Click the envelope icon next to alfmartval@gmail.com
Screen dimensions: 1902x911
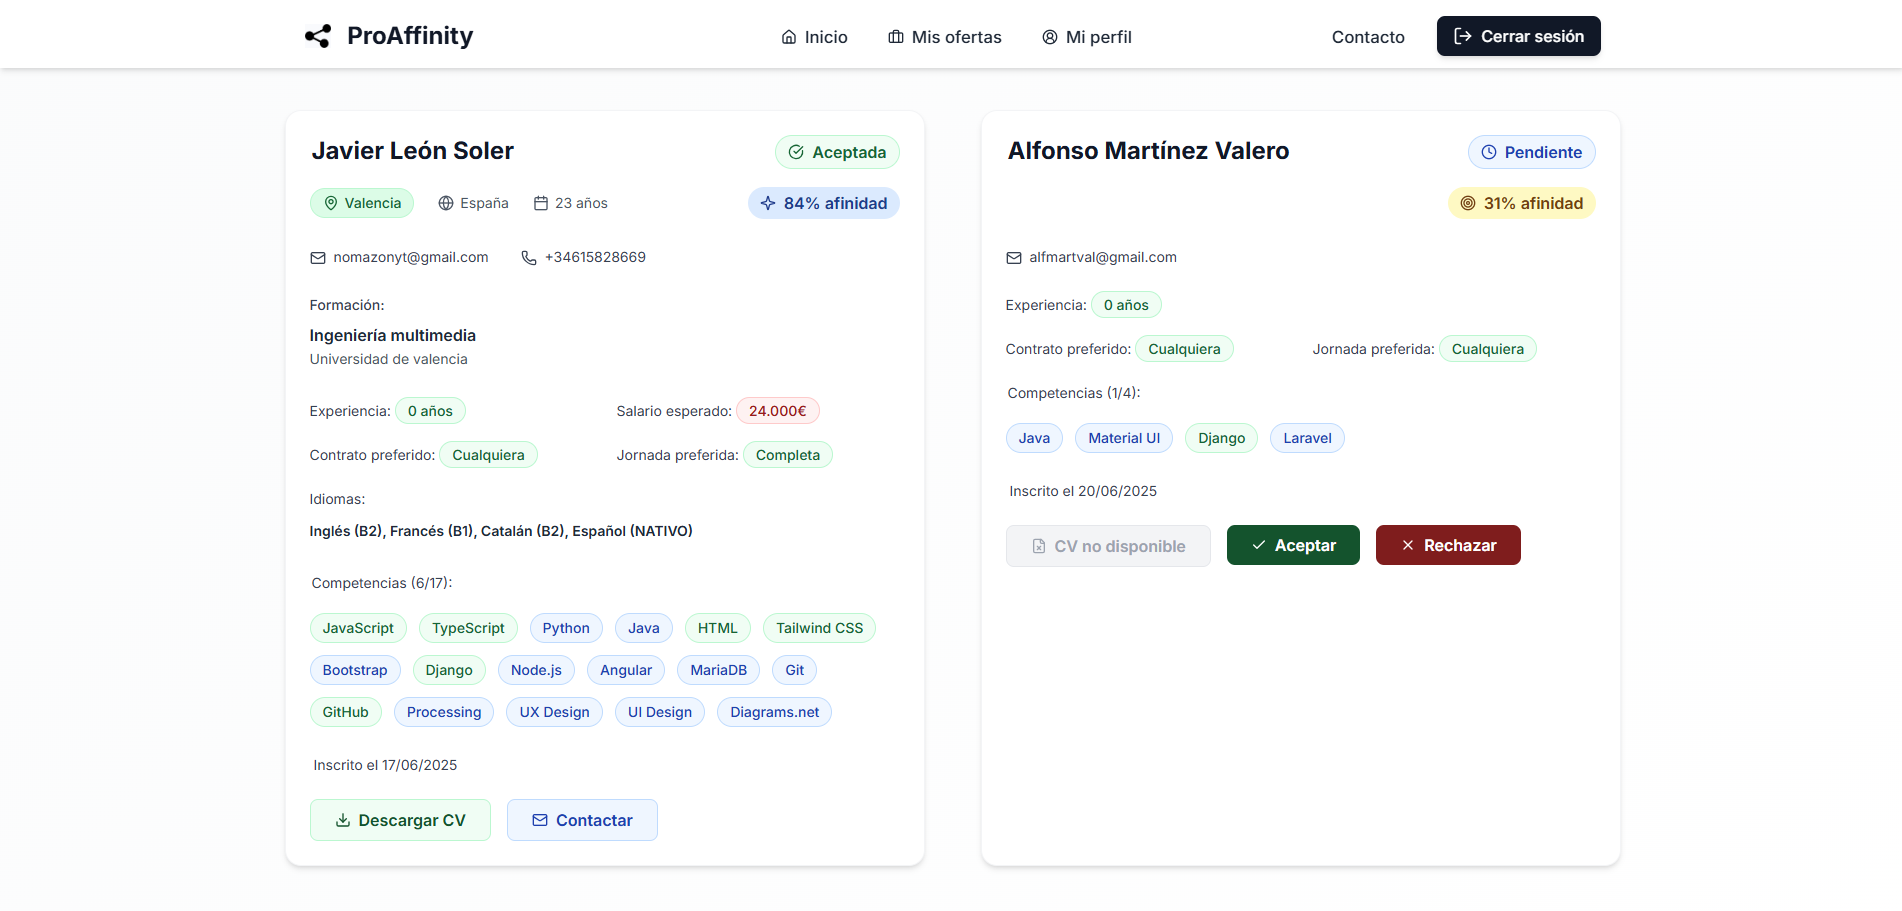tap(1014, 258)
